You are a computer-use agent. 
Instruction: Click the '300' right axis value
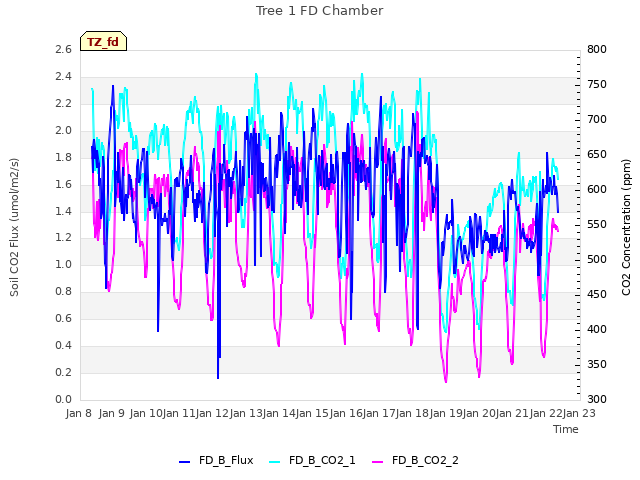(x=597, y=399)
